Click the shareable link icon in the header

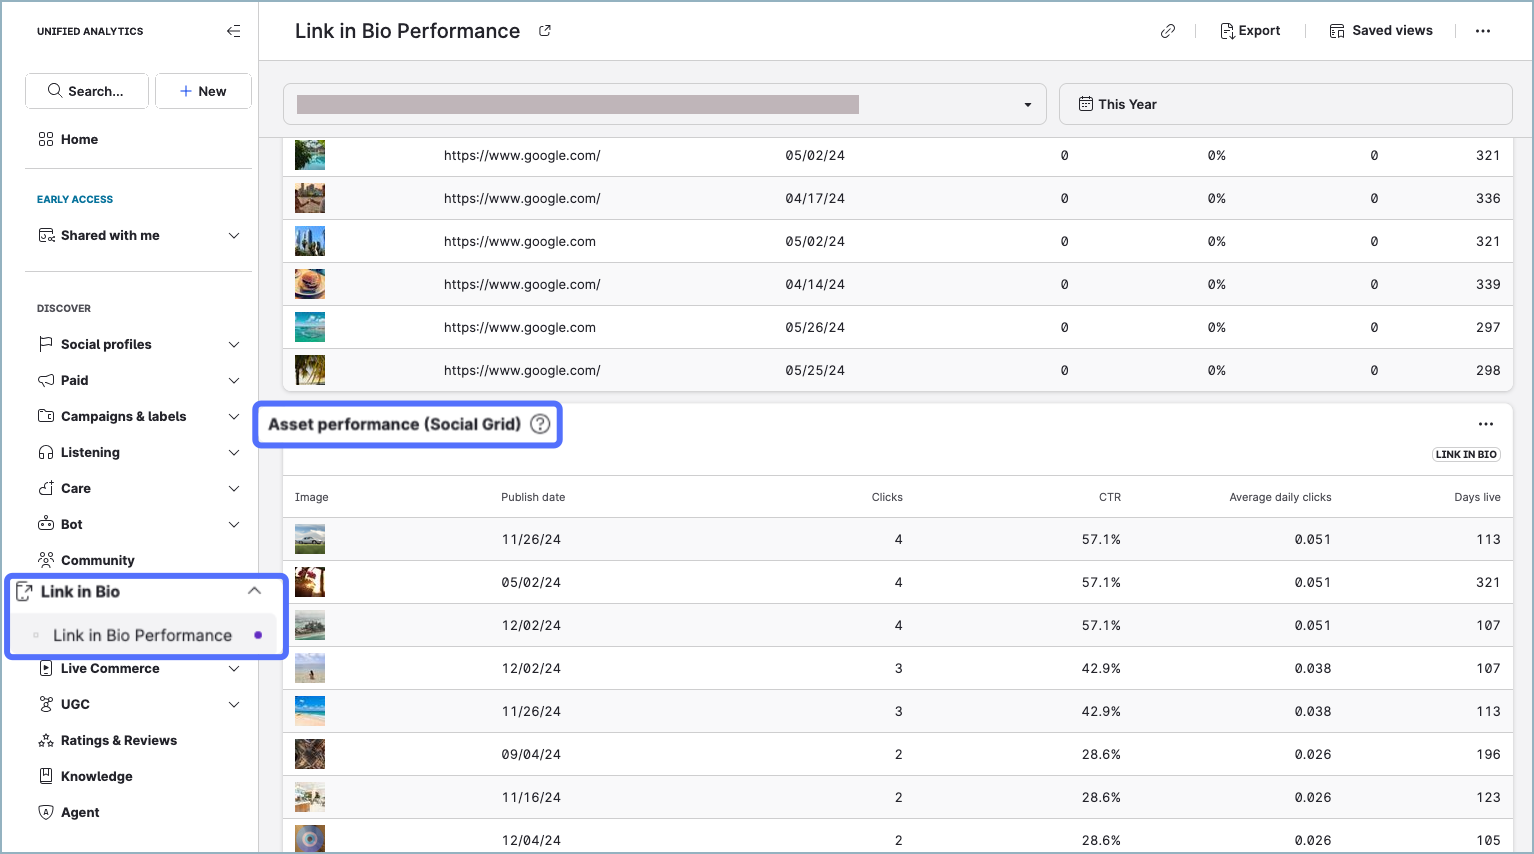[x=1168, y=31]
